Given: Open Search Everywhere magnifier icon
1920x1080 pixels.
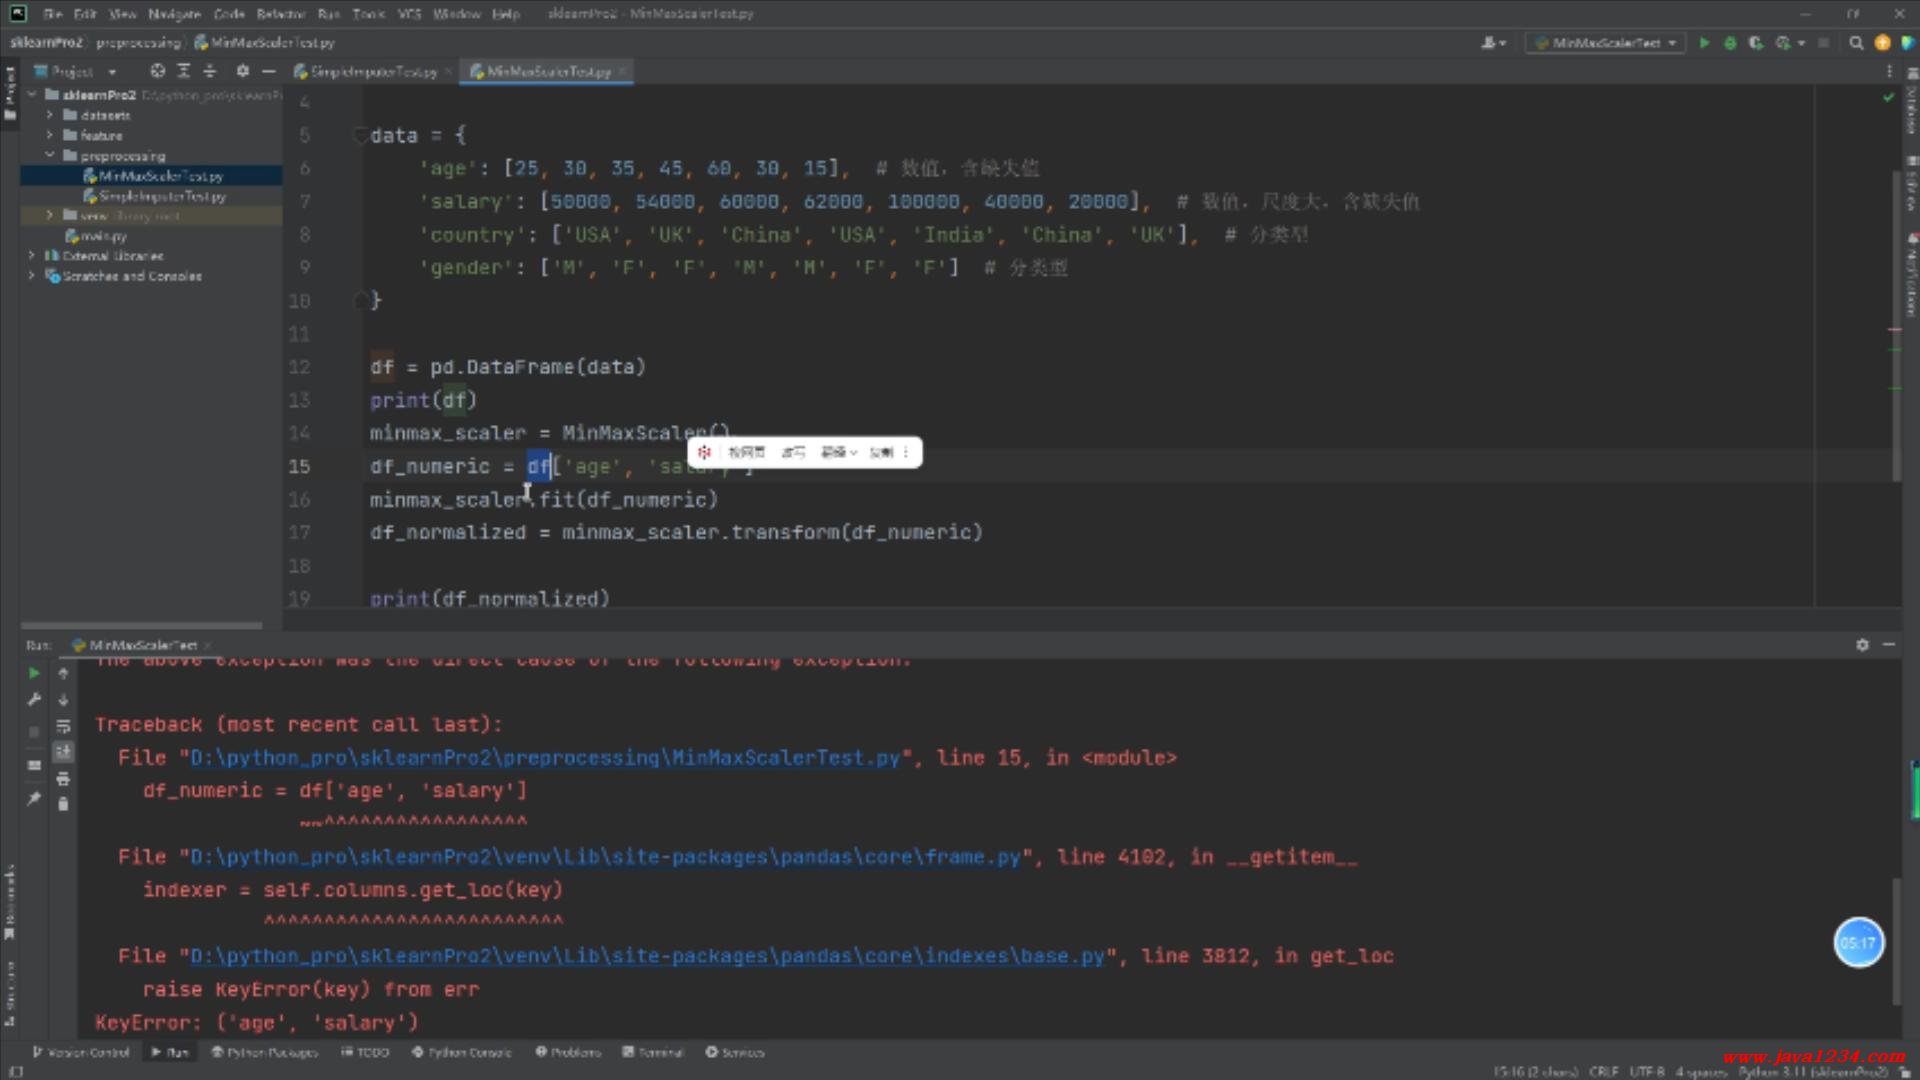Looking at the screenshot, I should click(1856, 43).
